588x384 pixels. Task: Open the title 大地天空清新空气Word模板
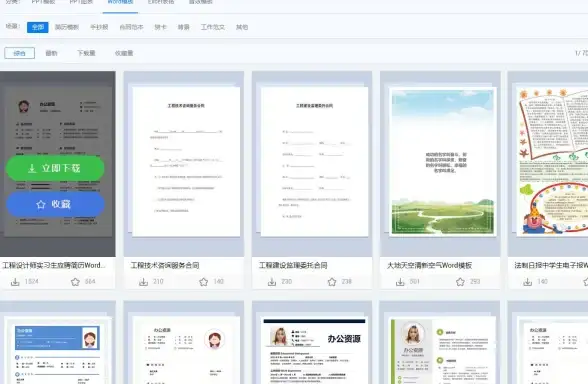pyautogui.click(x=429, y=266)
